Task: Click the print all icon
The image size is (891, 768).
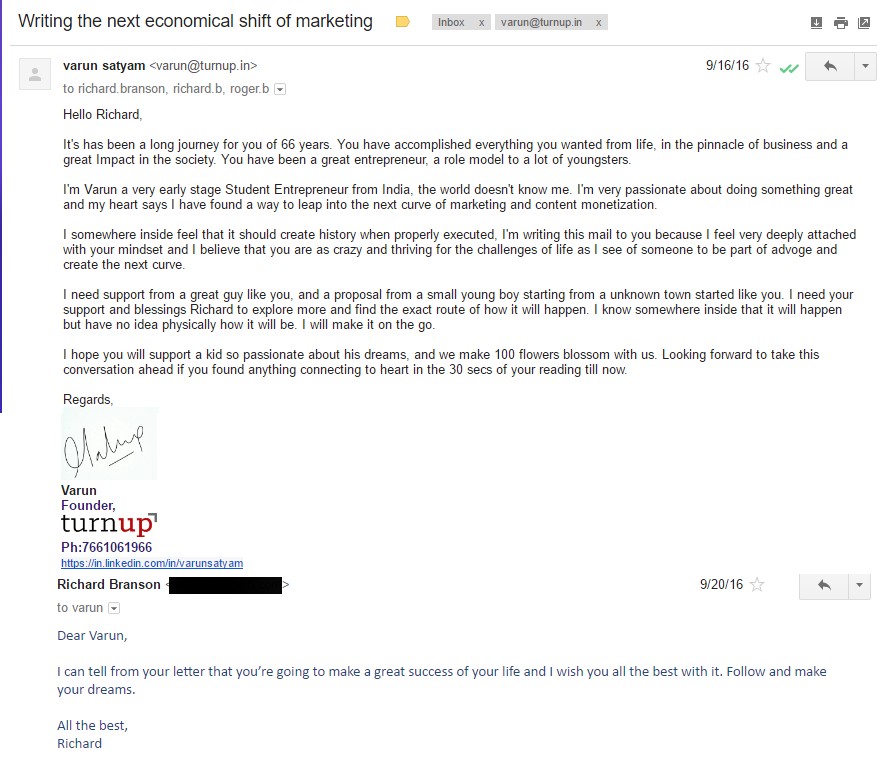Action: point(840,23)
